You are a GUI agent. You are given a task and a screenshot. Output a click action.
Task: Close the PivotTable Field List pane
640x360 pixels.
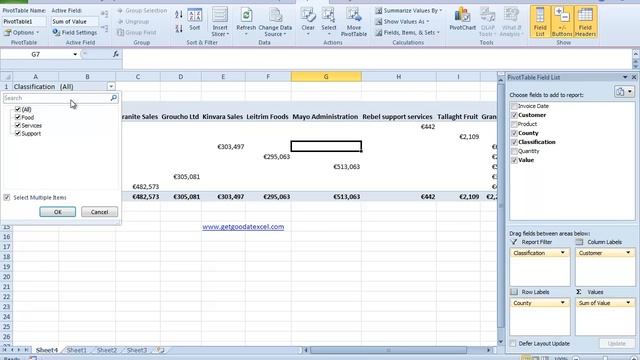(634, 77)
